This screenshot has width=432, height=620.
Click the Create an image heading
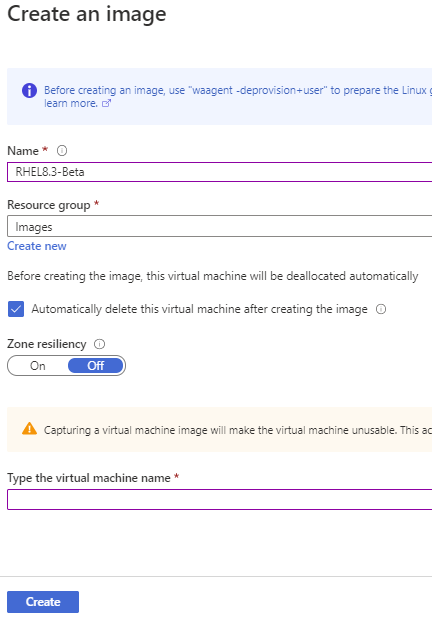[x=87, y=14]
